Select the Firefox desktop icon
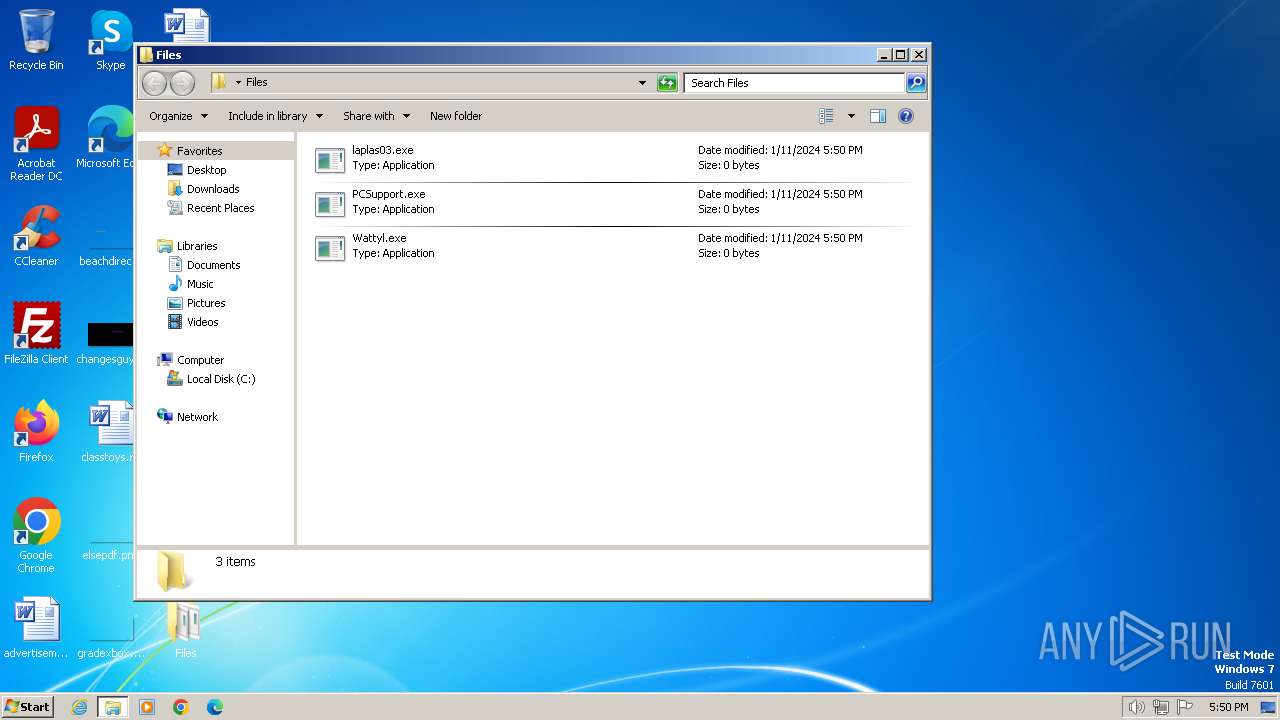The width and height of the screenshot is (1280, 720). click(x=36, y=432)
